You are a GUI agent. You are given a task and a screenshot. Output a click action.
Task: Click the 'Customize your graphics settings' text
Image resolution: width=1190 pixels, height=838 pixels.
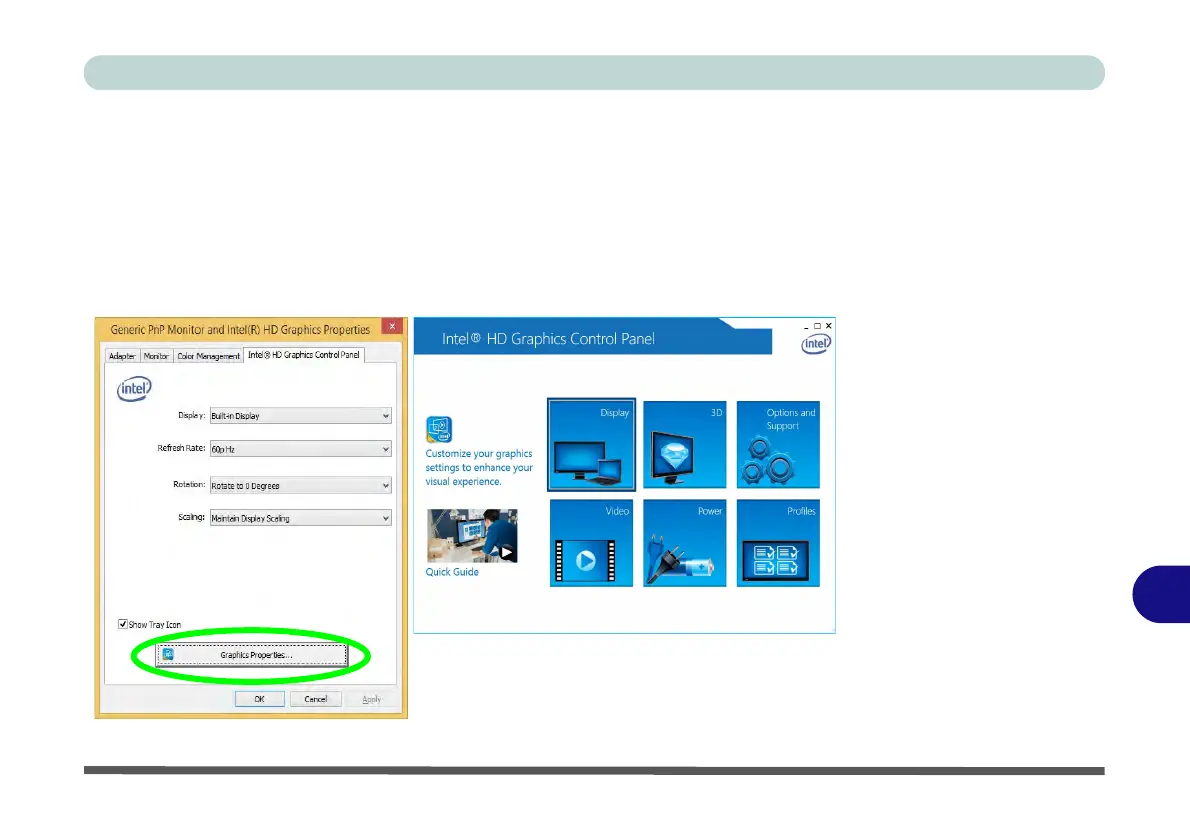pyautogui.click(x=479, y=468)
